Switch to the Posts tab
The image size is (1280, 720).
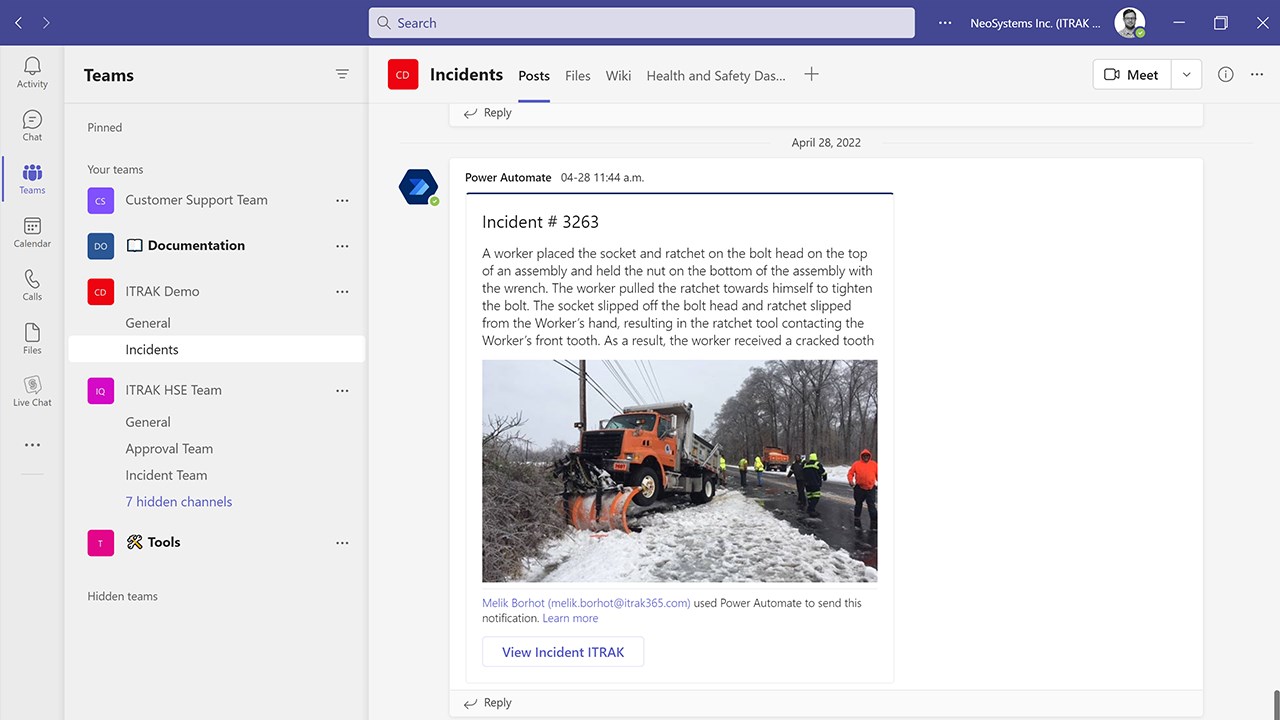[x=534, y=75]
